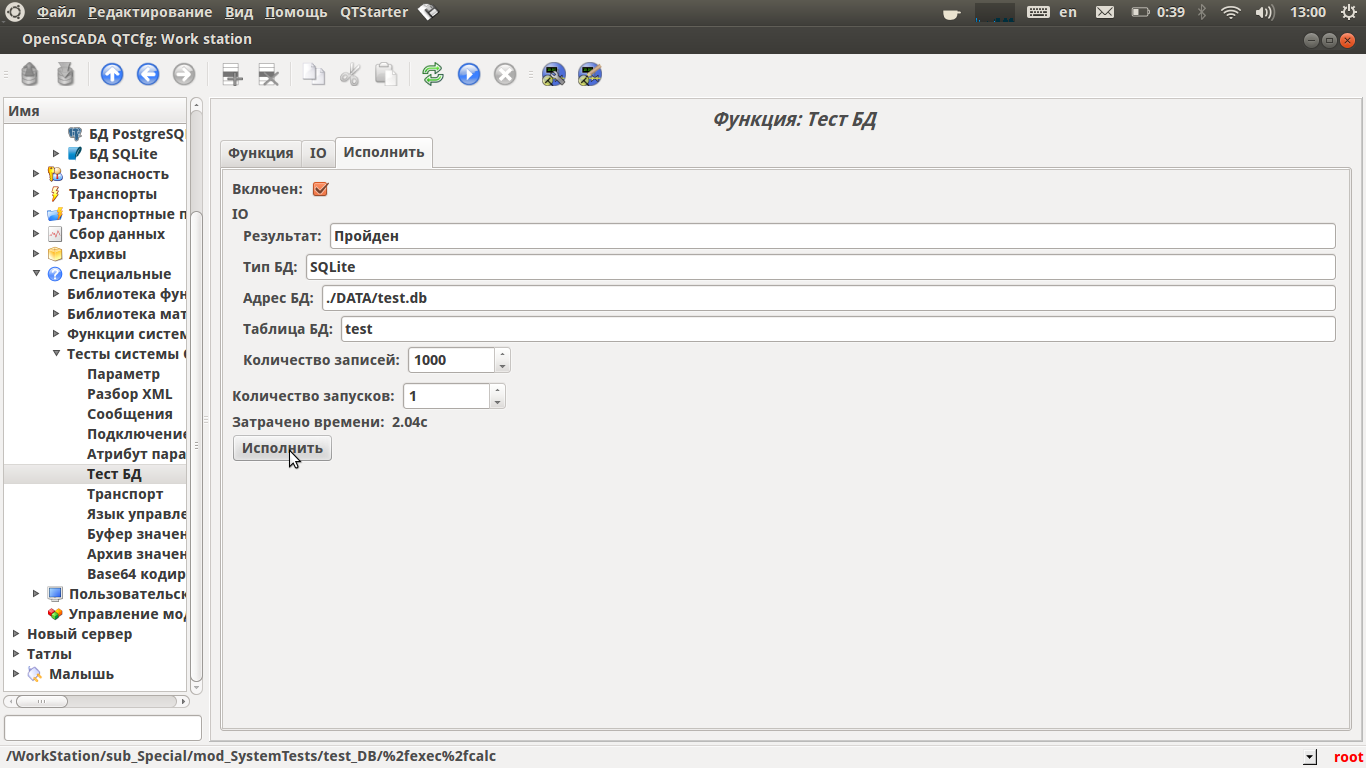Viewport: 1366px width, 768px height.
Task: Decrease Количество запусков with down arrow
Action: coord(497,402)
